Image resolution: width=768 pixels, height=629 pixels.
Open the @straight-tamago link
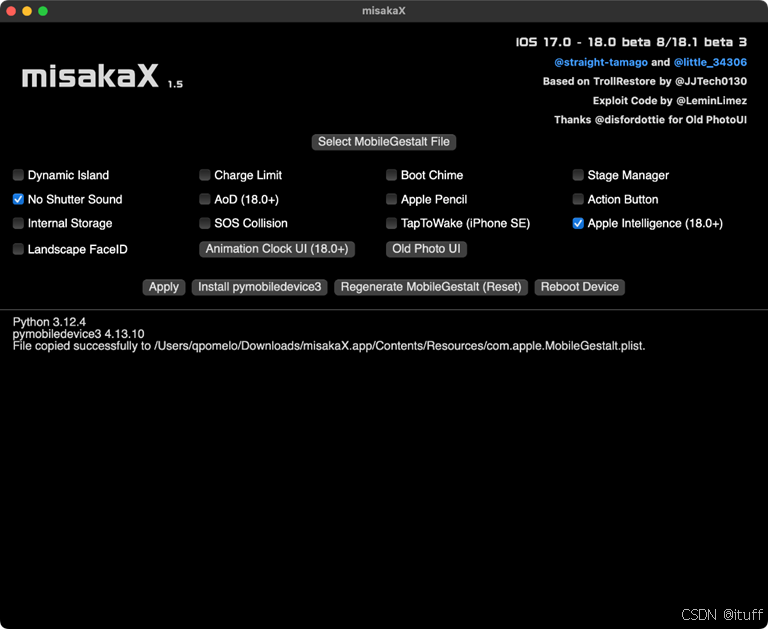[x=600, y=62]
